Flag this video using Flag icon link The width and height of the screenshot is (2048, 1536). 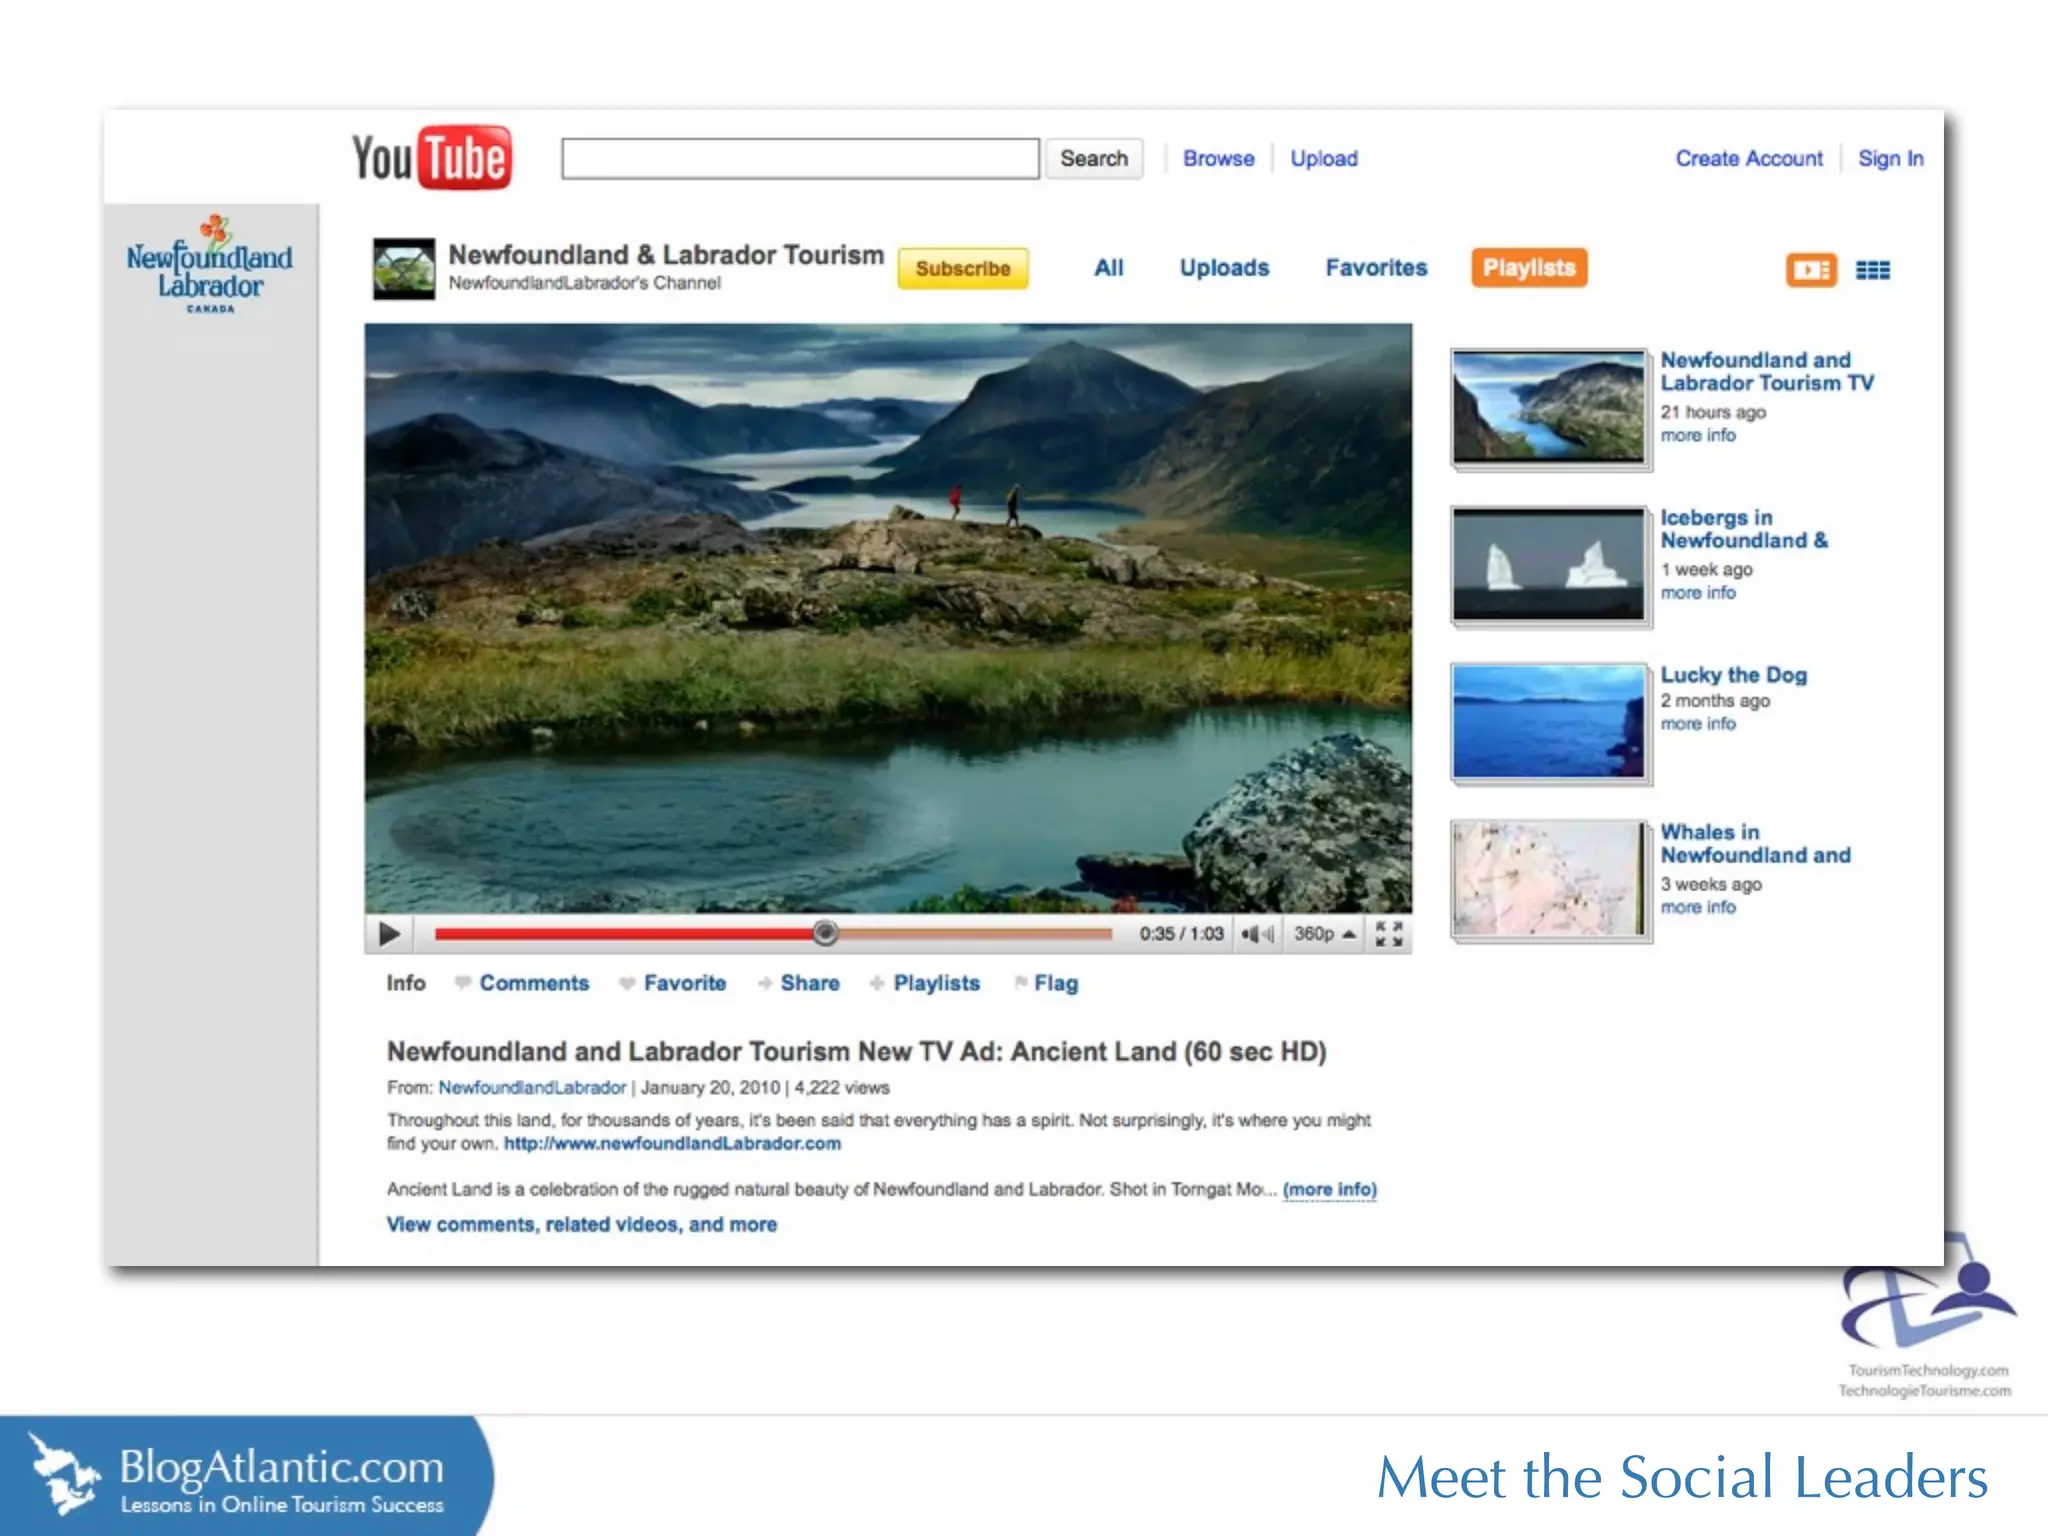click(x=1055, y=983)
